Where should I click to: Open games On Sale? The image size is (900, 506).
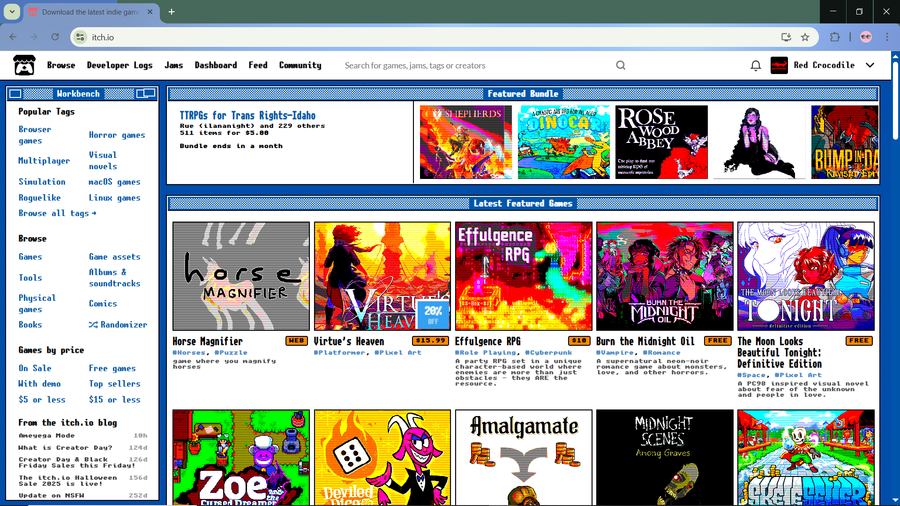(34, 368)
